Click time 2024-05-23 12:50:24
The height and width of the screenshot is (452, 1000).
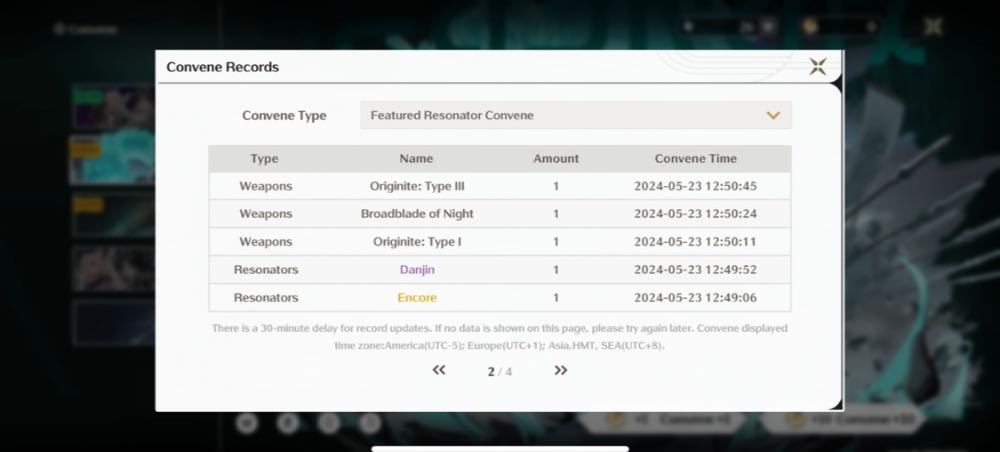(695, 214)
